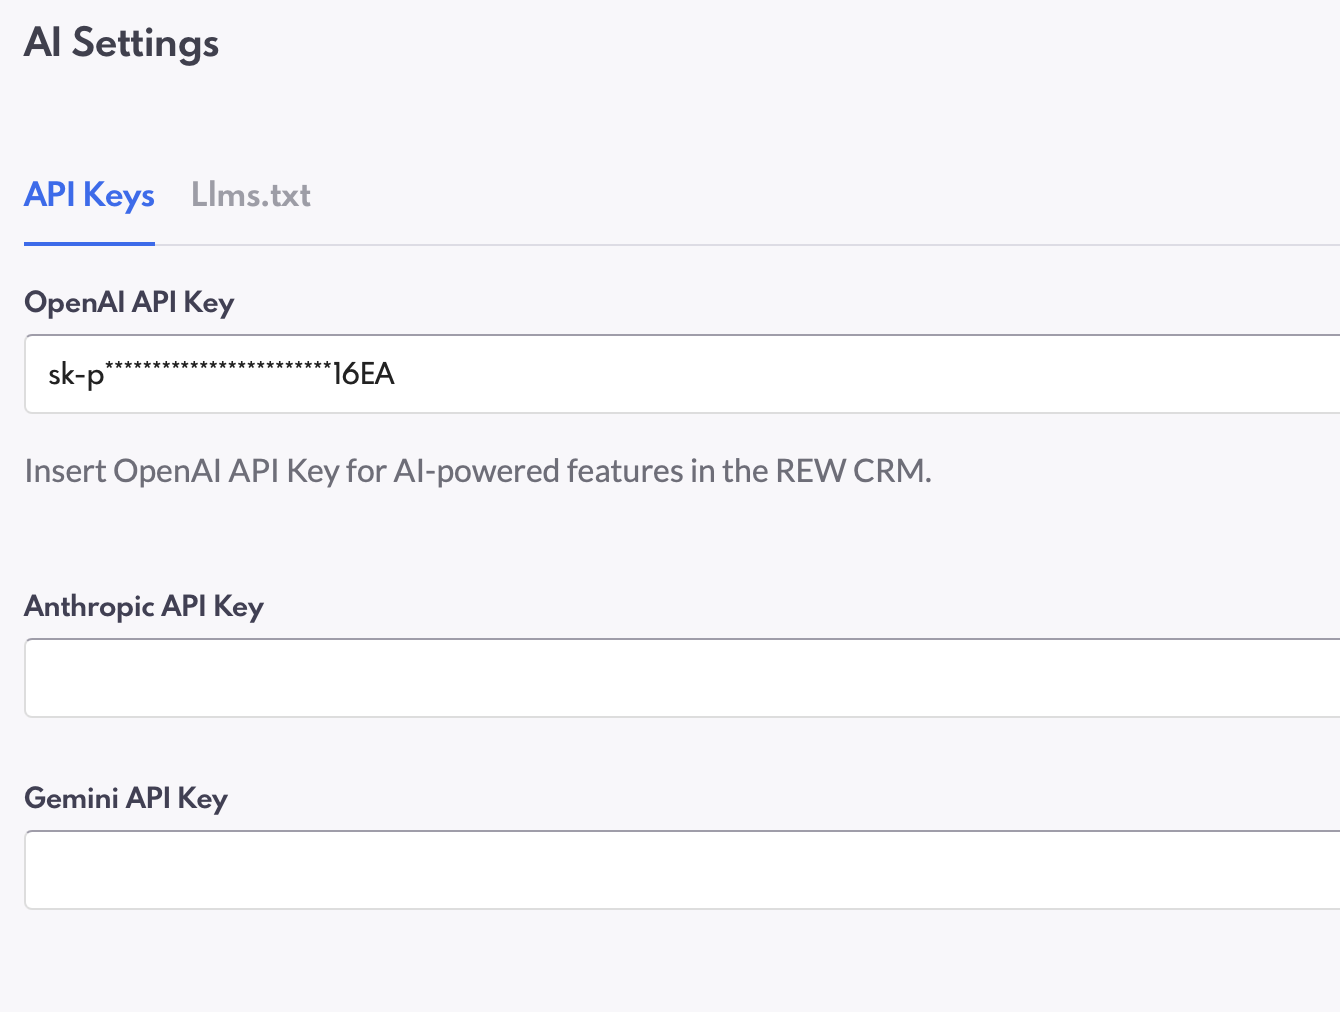Click the masked asterisks in the OpenAI key

(x=218, y=369)
